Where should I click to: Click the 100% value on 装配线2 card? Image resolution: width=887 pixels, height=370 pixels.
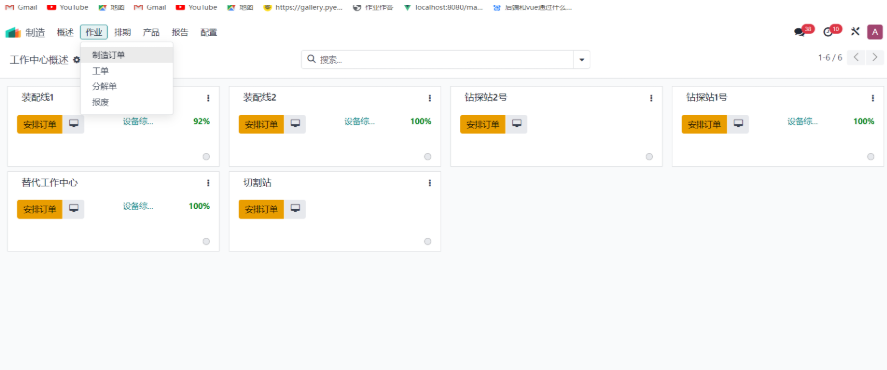[421, 121]
